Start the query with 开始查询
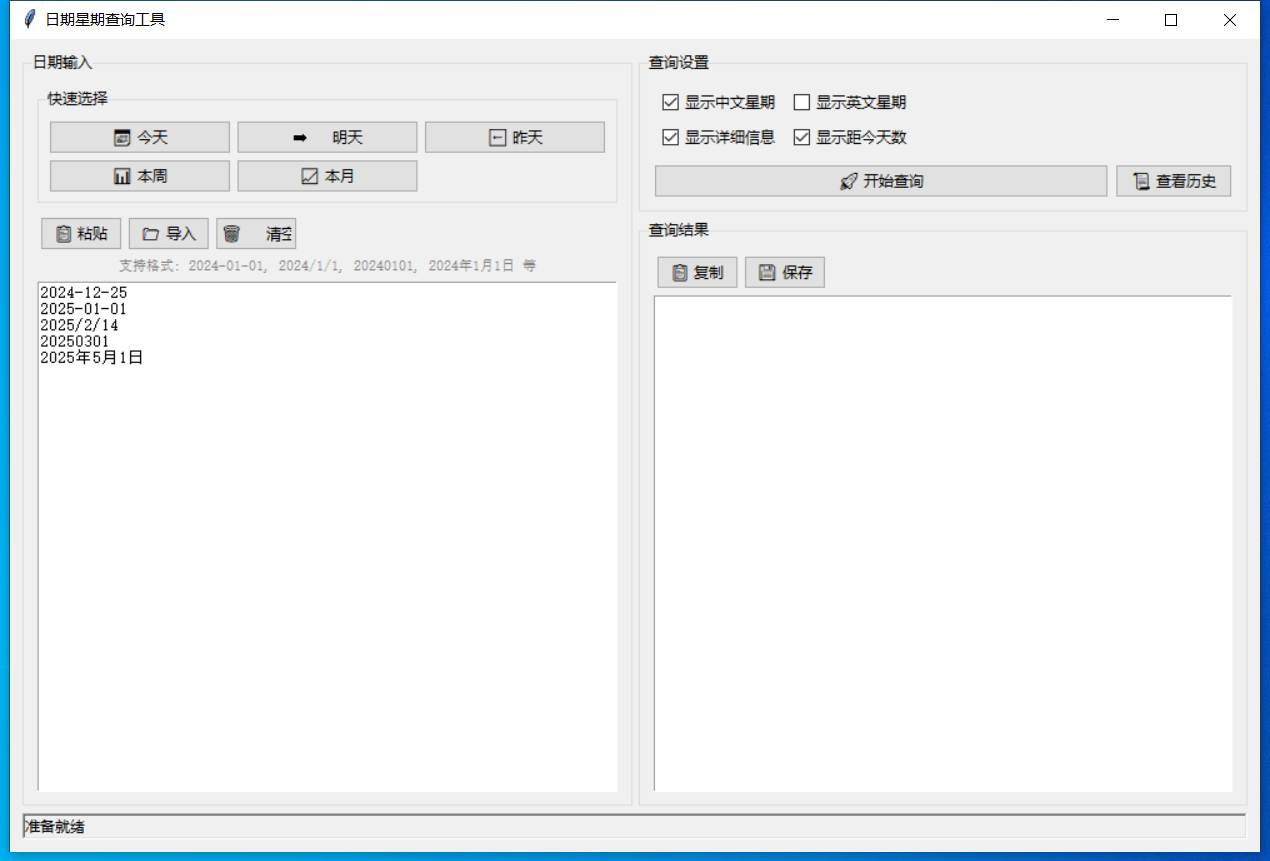This screenshot has width=1270, height=861. tap(881, 181)
